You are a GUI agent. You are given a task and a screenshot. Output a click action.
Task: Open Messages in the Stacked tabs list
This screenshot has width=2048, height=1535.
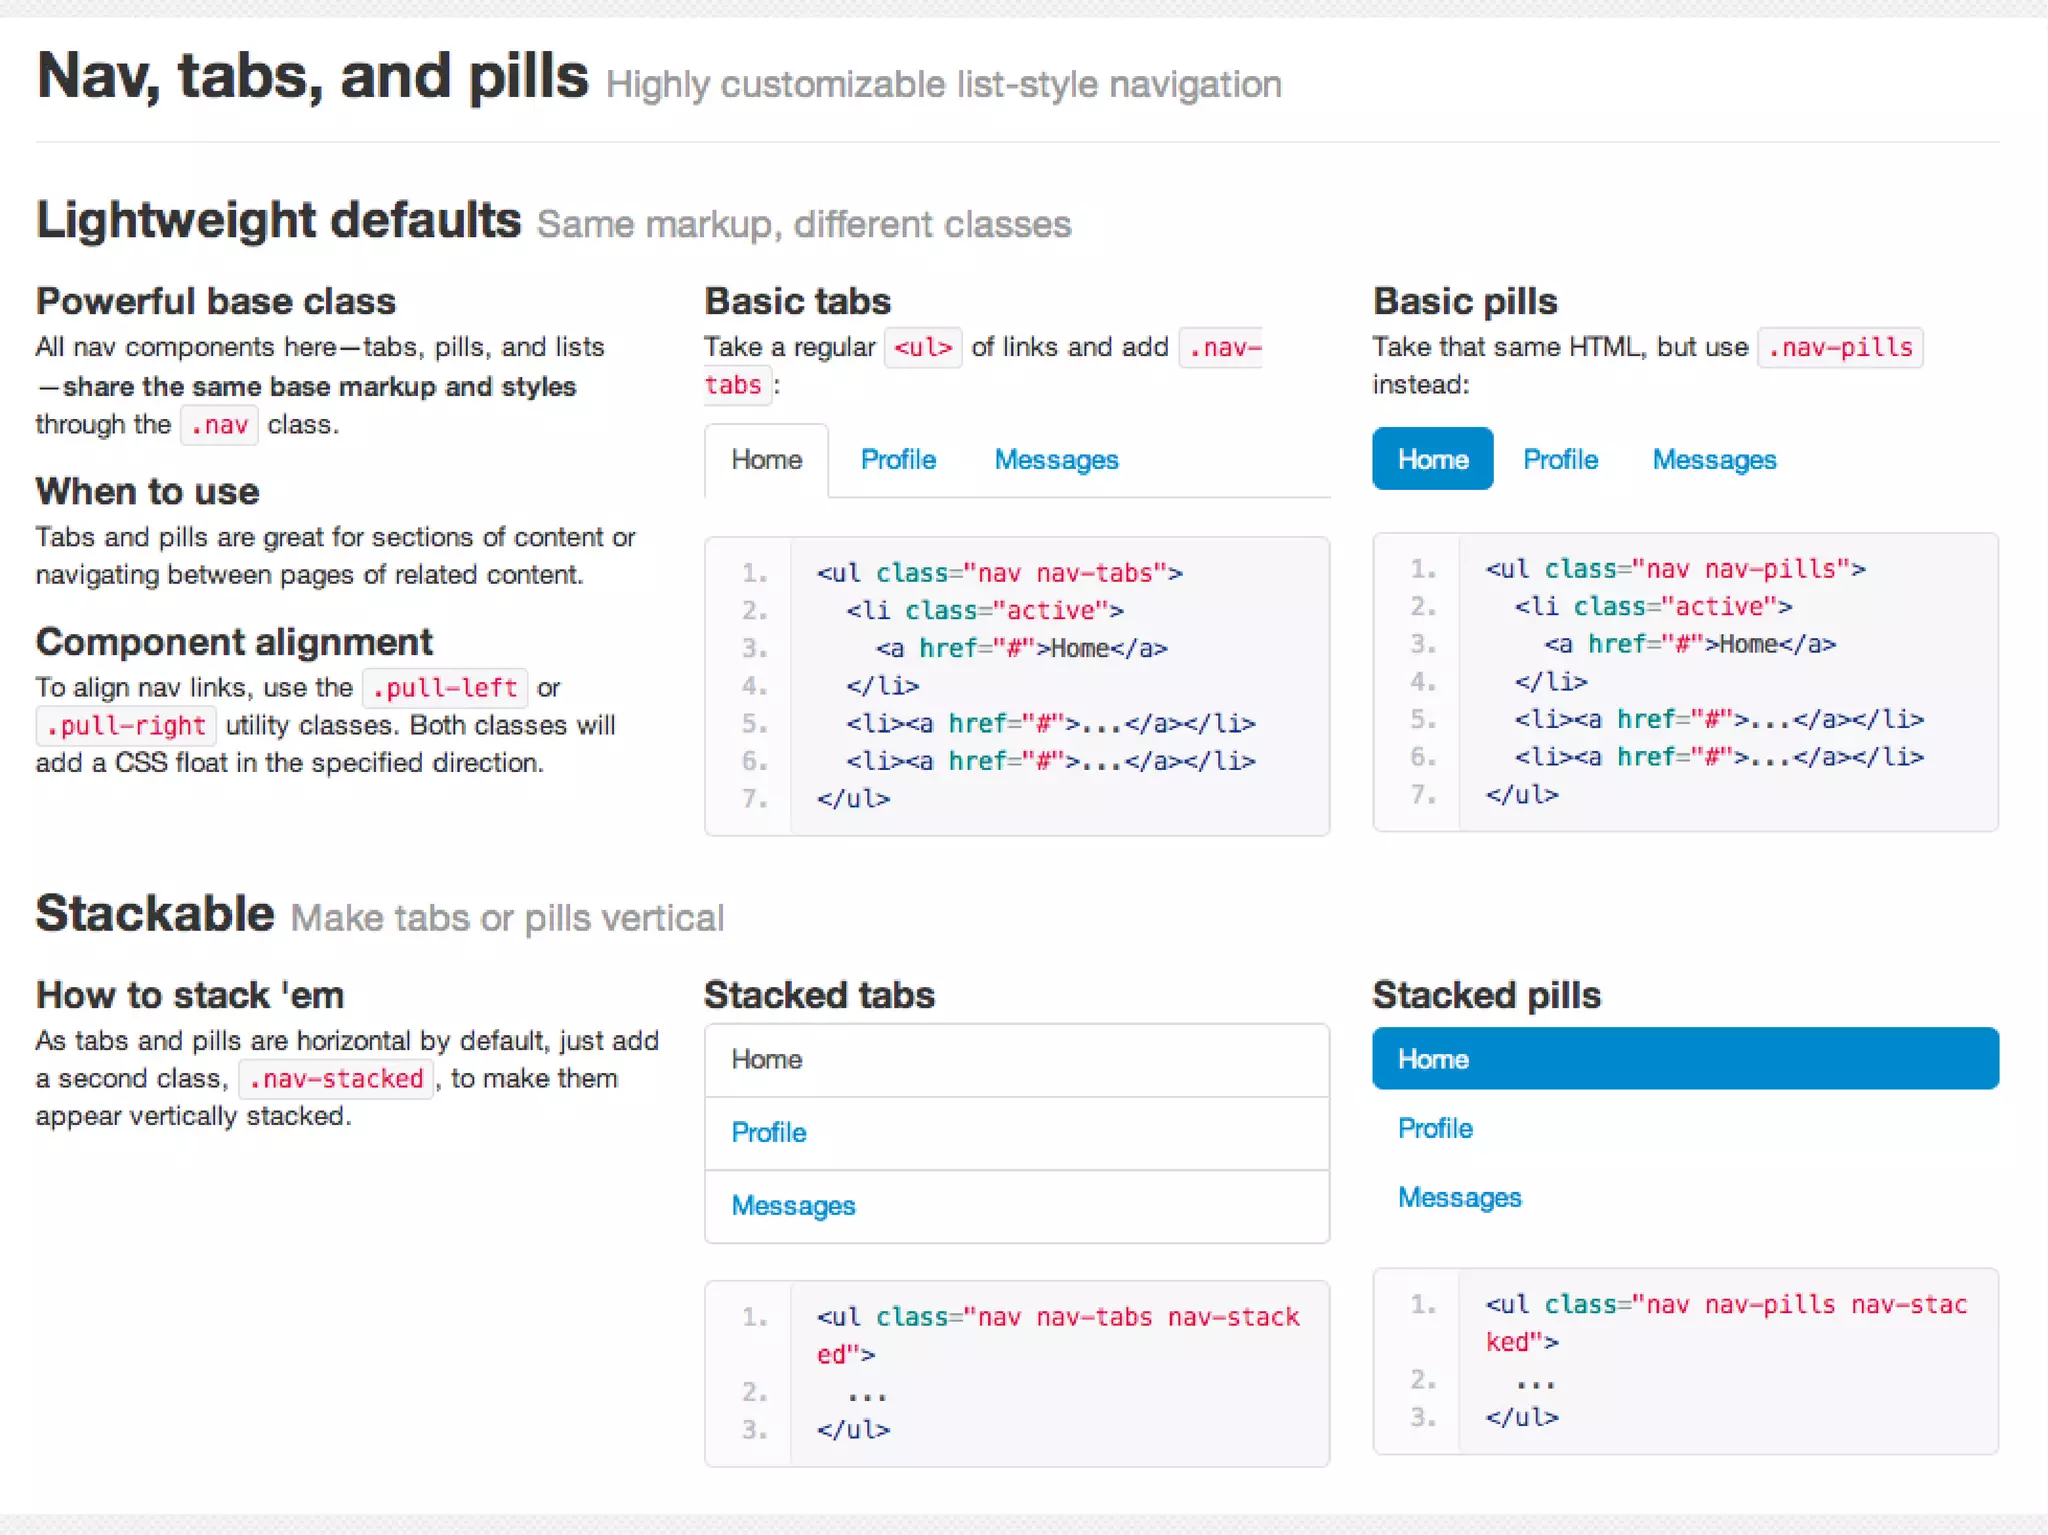pos(793,1206)
